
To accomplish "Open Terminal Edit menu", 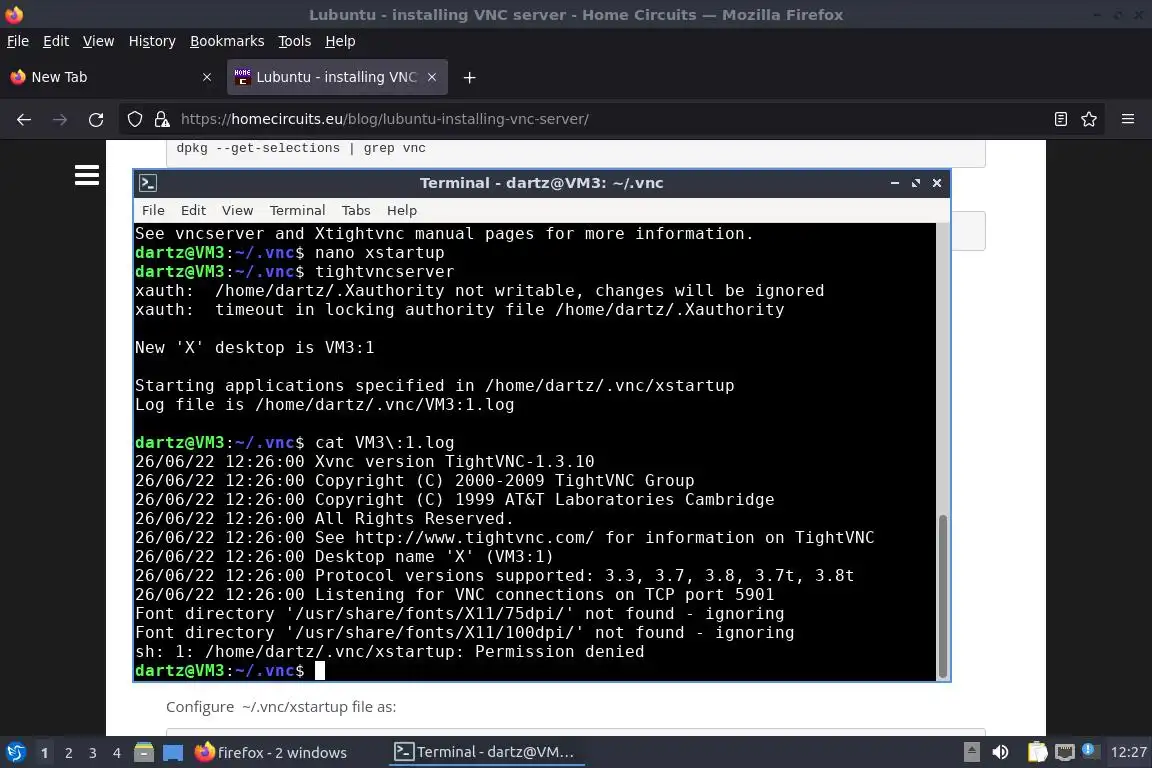I will 193,210.
